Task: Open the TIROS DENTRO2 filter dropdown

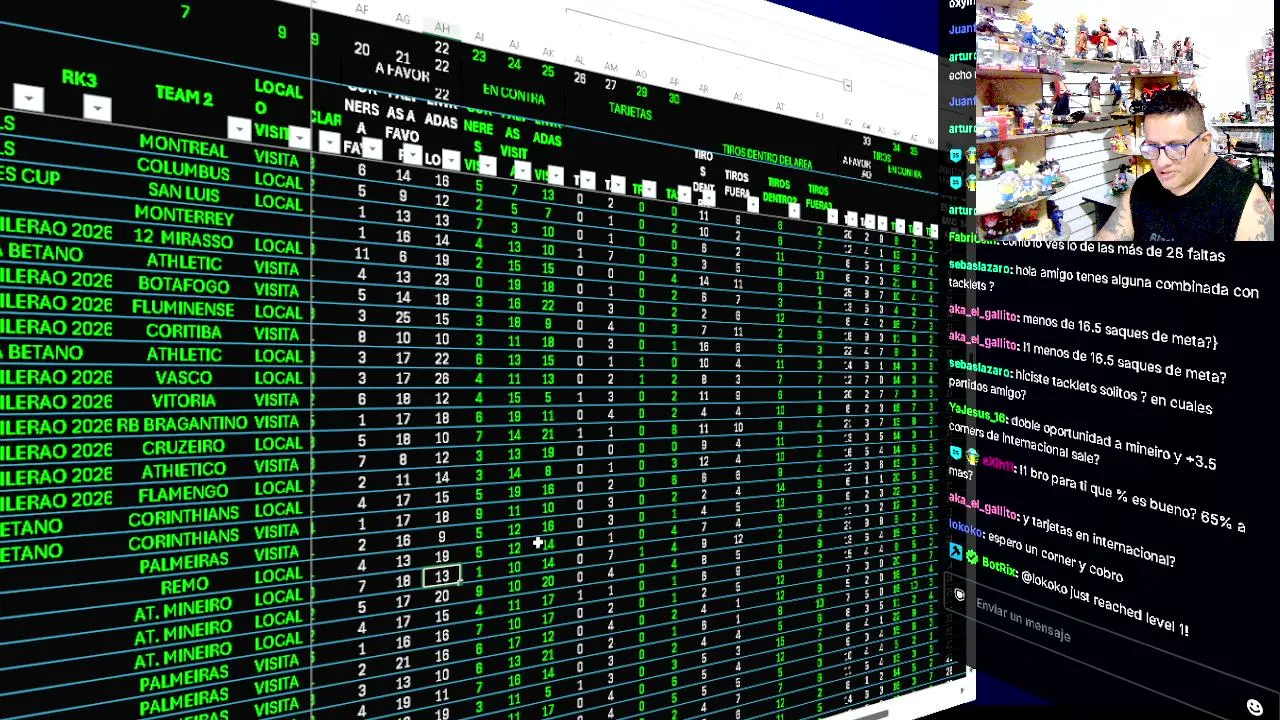Action: (794, 210)
